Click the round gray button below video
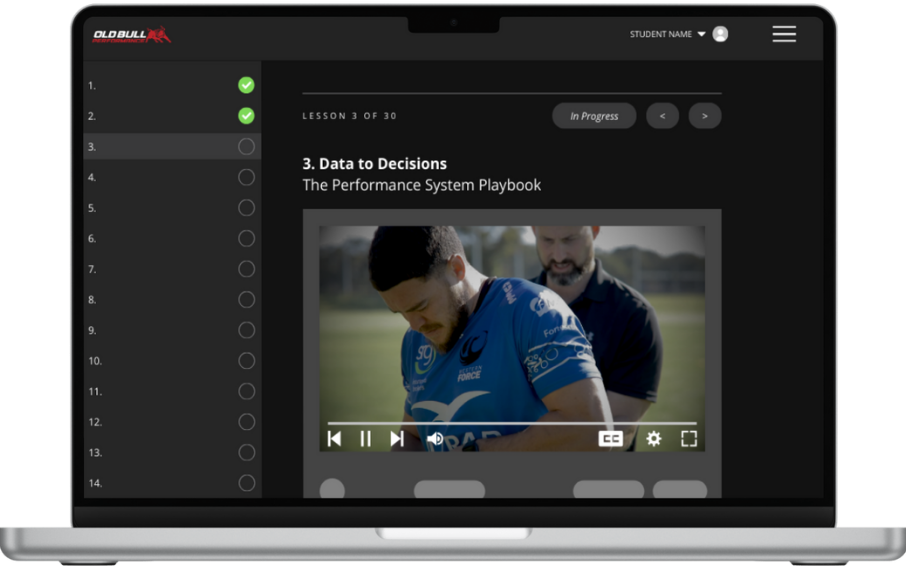 (332, 489)
